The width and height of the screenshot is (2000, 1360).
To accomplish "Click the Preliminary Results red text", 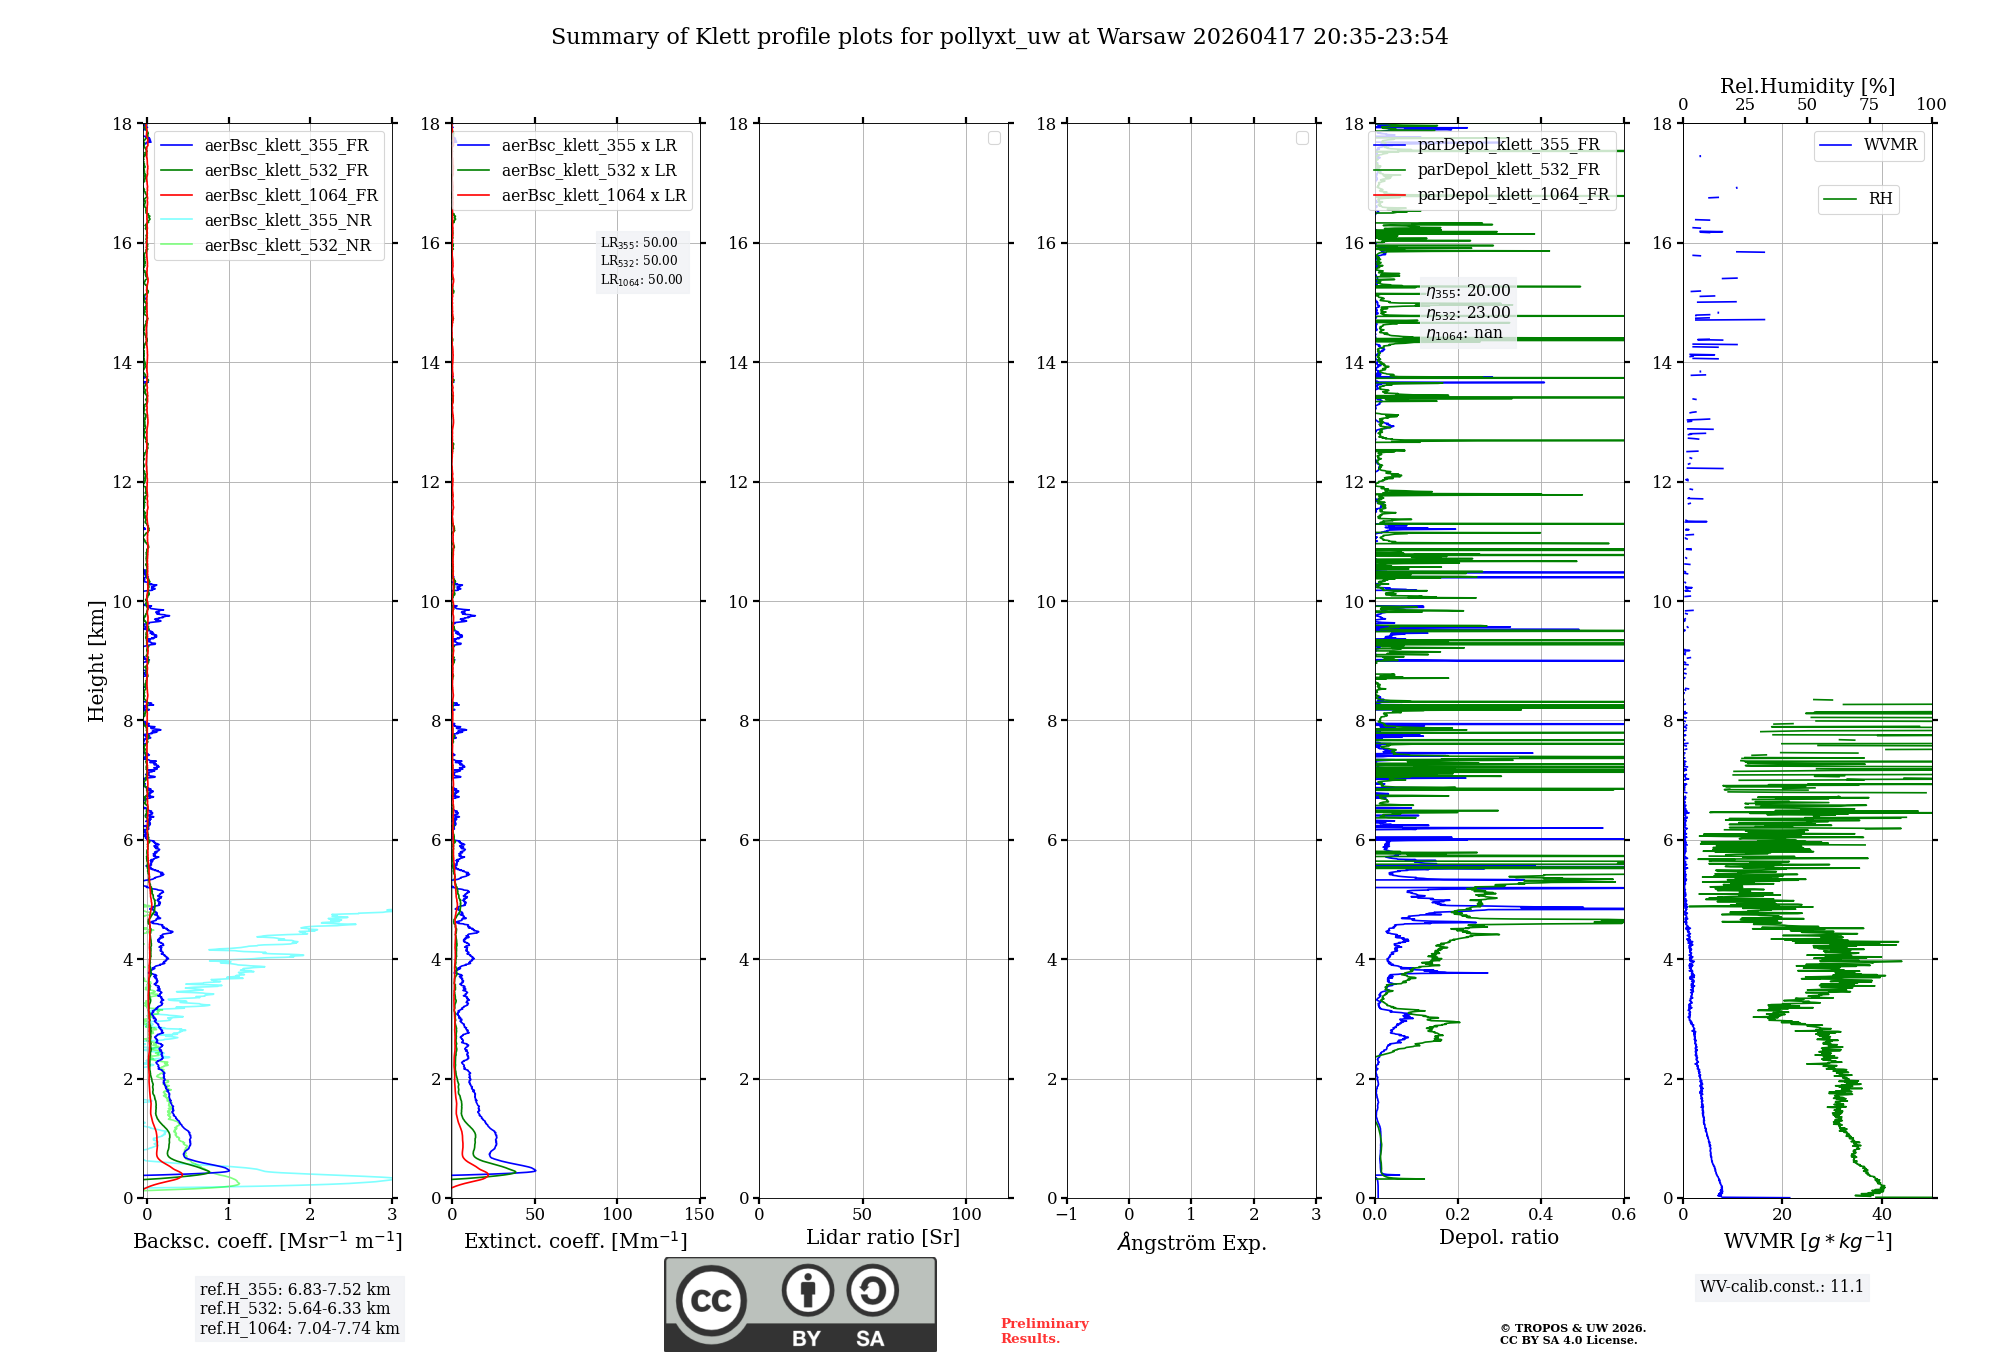I will [1044, 1331].
